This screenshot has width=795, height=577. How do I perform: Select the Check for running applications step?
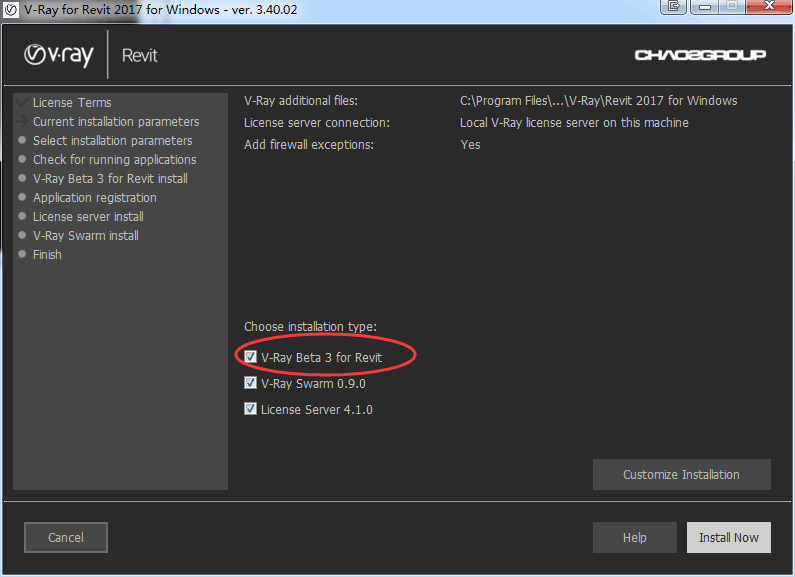coord(114,160)
